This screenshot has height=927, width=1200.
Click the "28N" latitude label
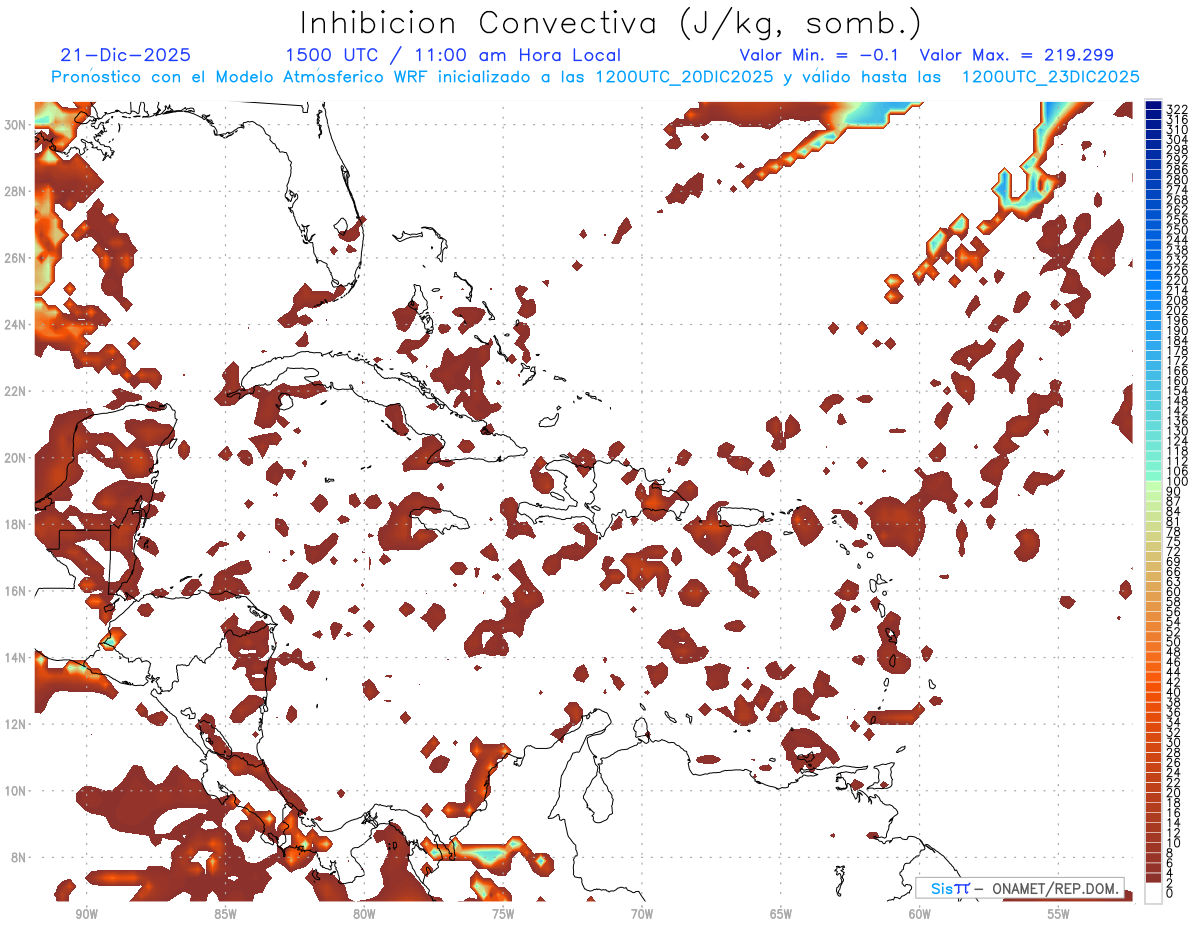pos(15,191)
